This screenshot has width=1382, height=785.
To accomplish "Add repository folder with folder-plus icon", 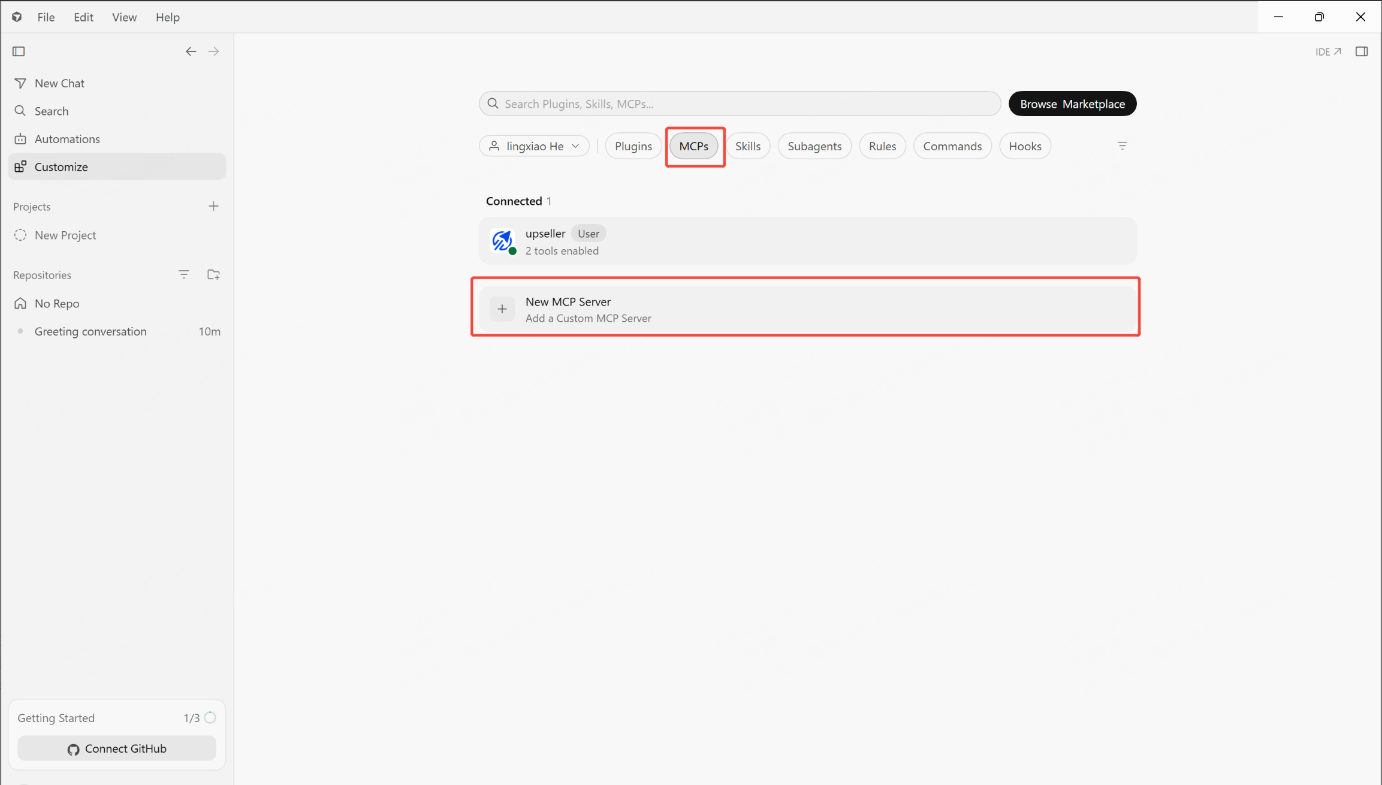I will (x=213, y=275).
